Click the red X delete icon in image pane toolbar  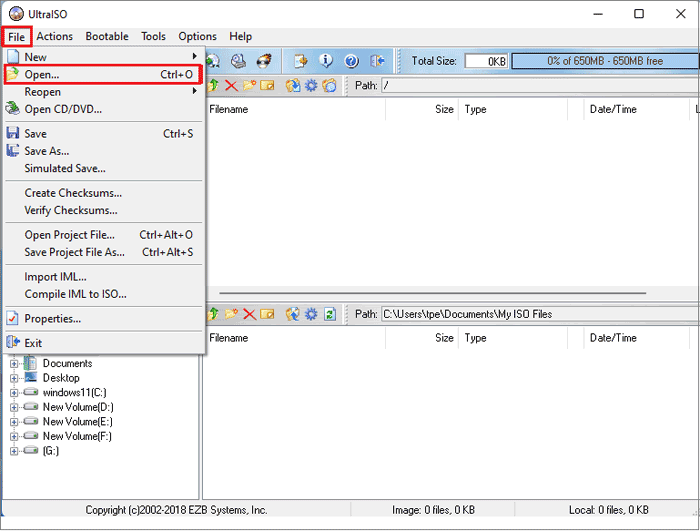pyautogui.click(x=231, y=85)
